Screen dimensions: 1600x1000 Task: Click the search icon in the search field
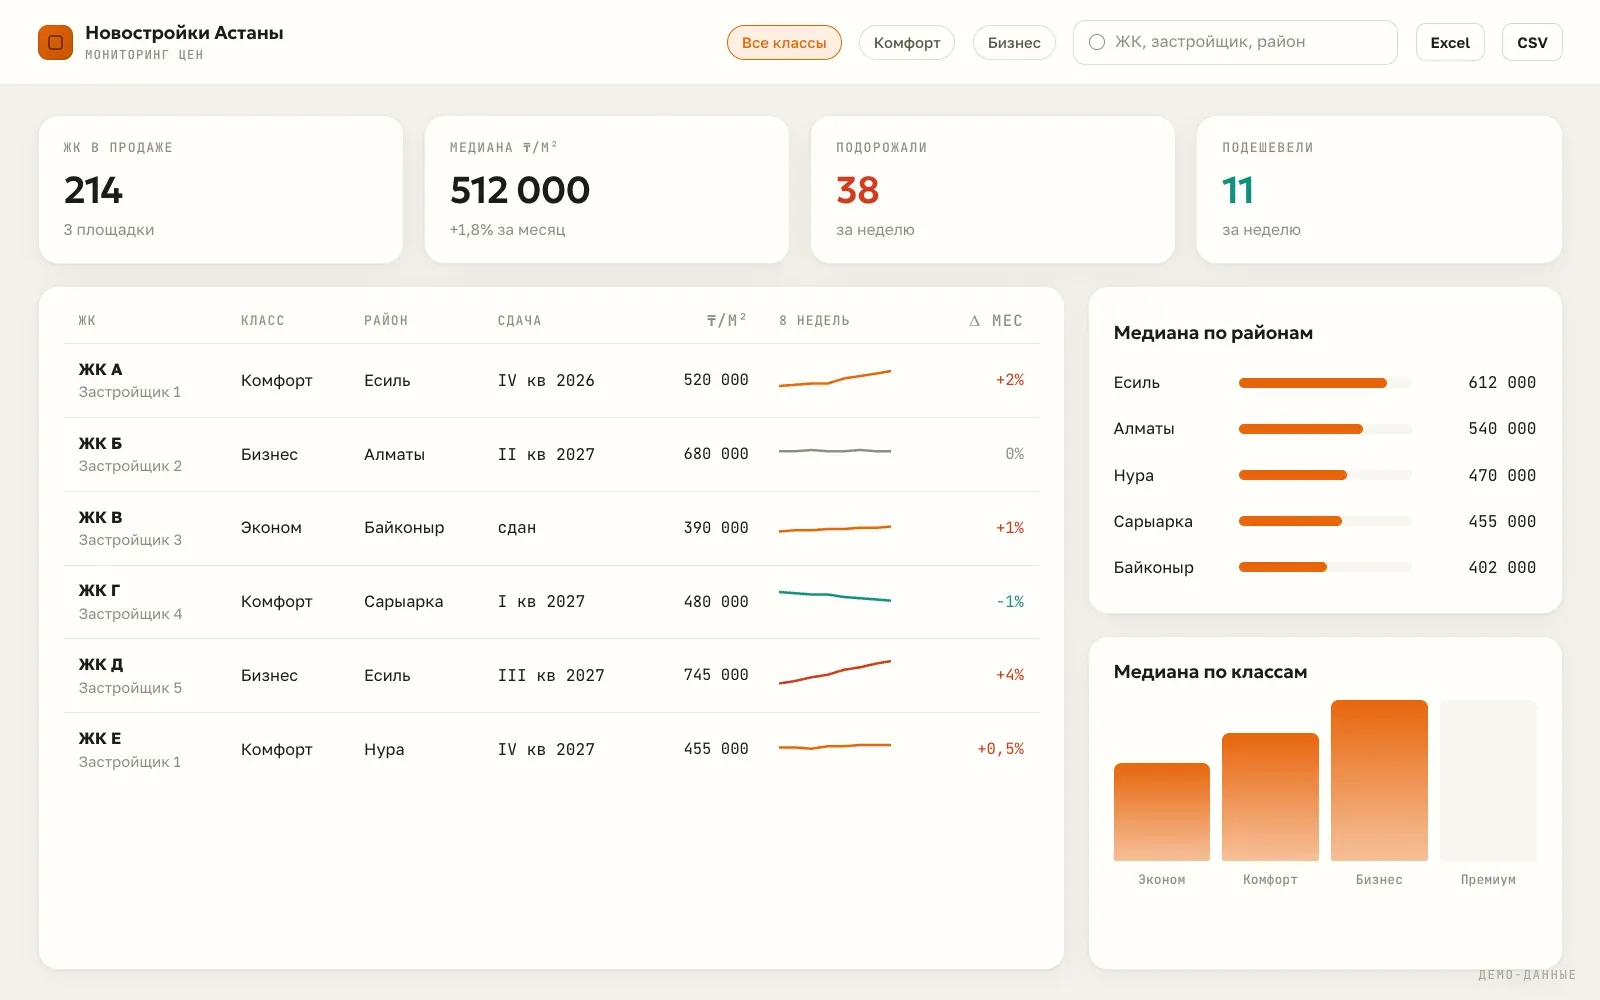[x=1097, y=42]
